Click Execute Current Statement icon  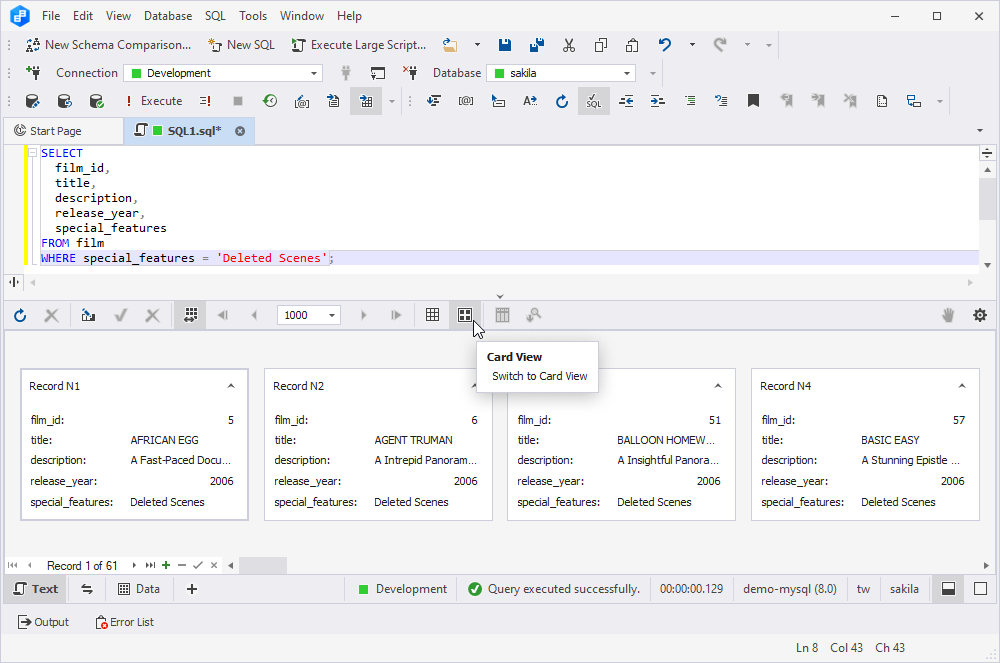205,101
